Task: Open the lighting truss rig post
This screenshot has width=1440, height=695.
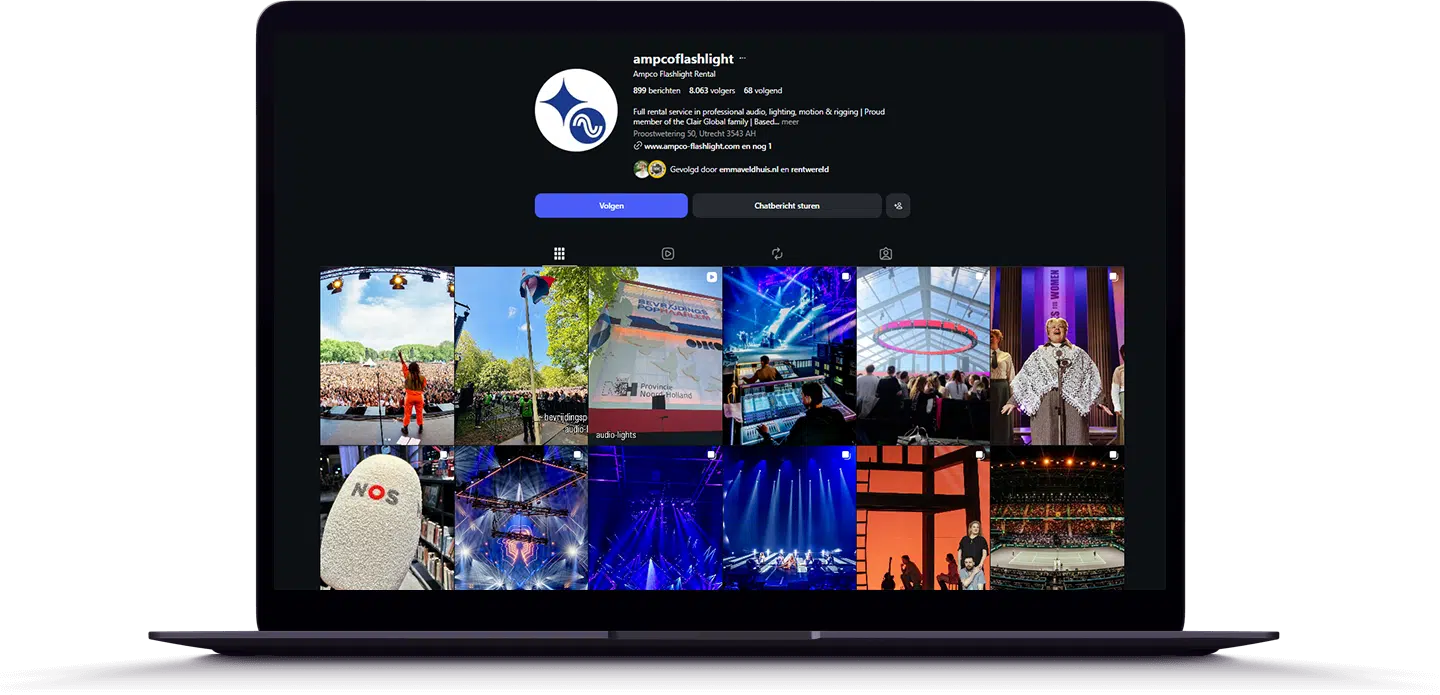Action: (x=521, y=517)
